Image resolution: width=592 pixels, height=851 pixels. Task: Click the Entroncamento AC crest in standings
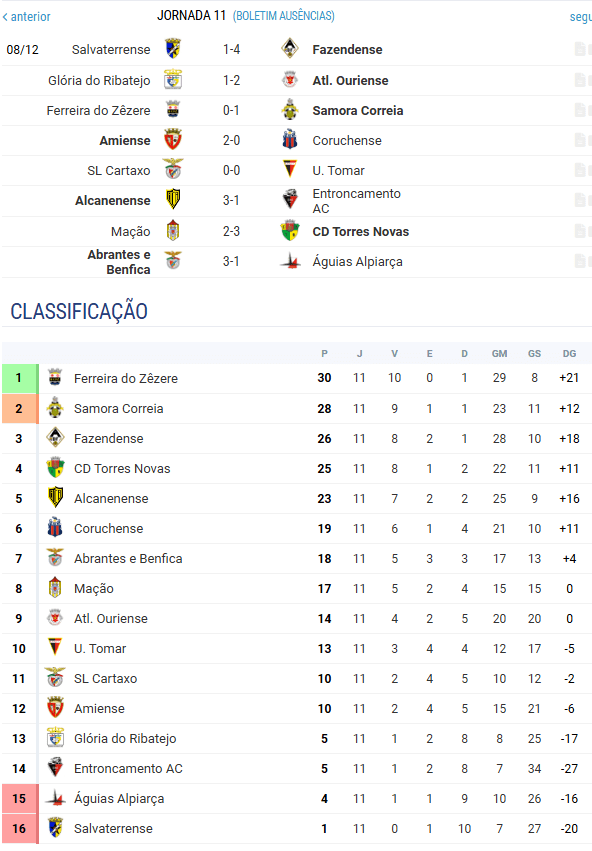click(55, 769)
